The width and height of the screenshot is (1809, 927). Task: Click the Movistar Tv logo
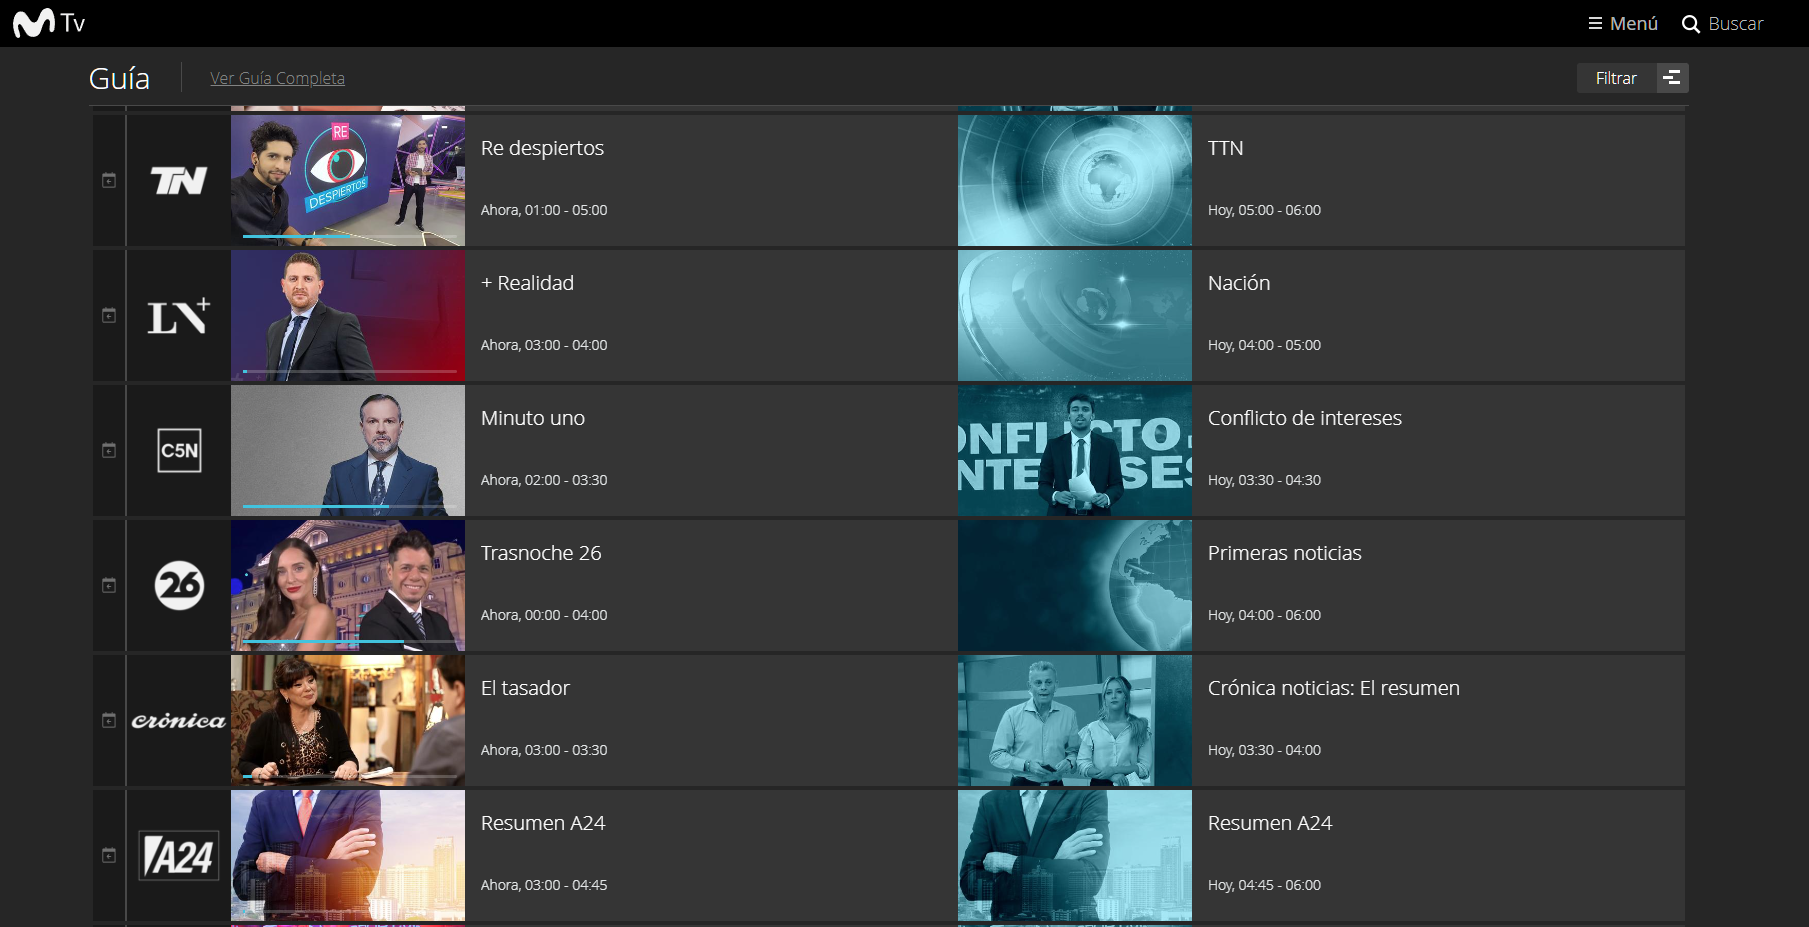click(49, 23)
